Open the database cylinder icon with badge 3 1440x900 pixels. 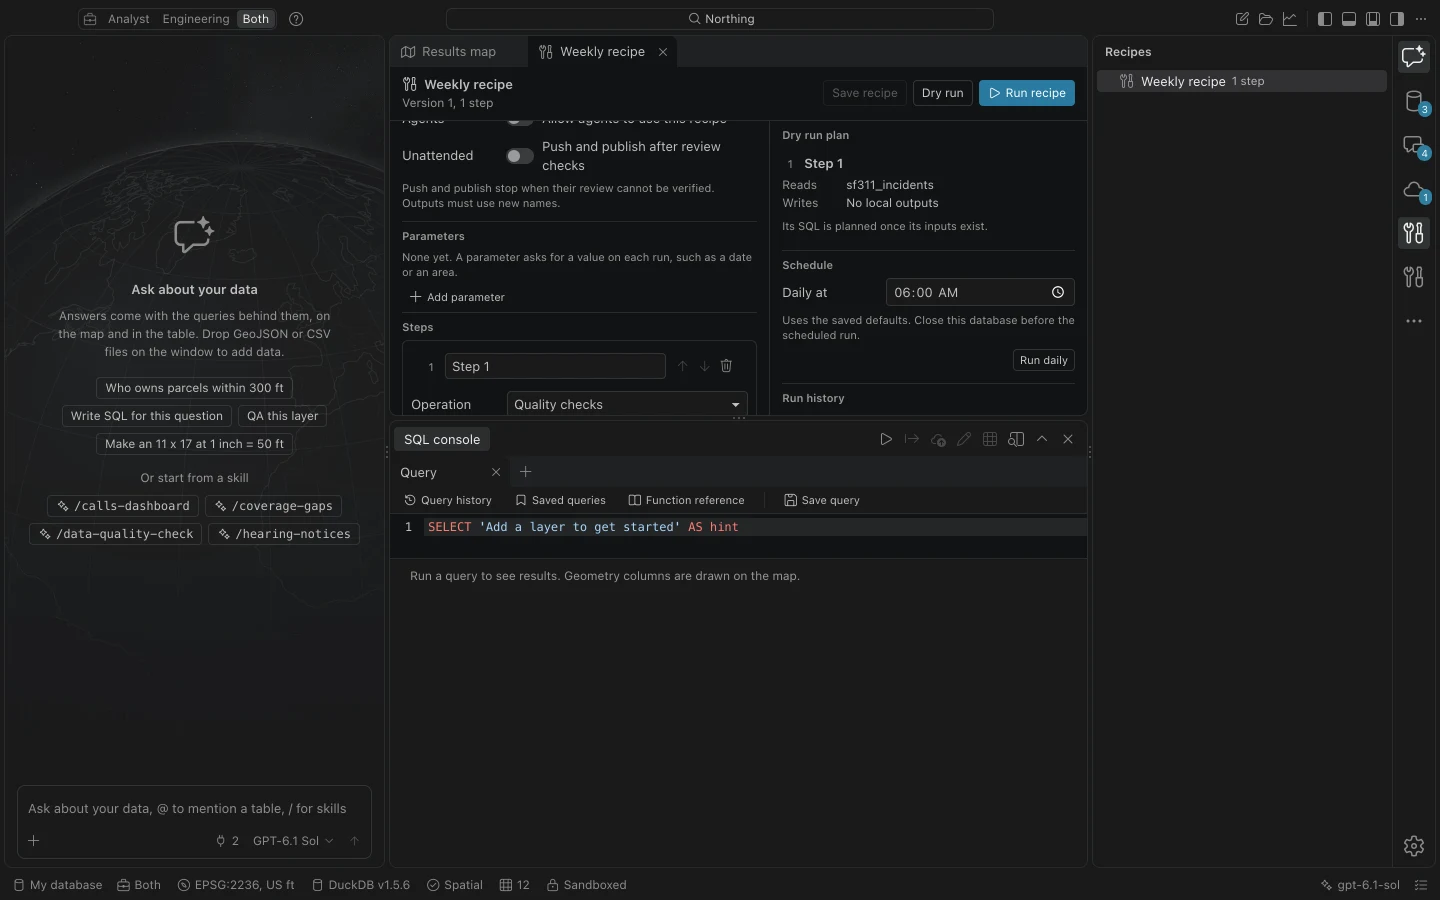coord(1414,102)
